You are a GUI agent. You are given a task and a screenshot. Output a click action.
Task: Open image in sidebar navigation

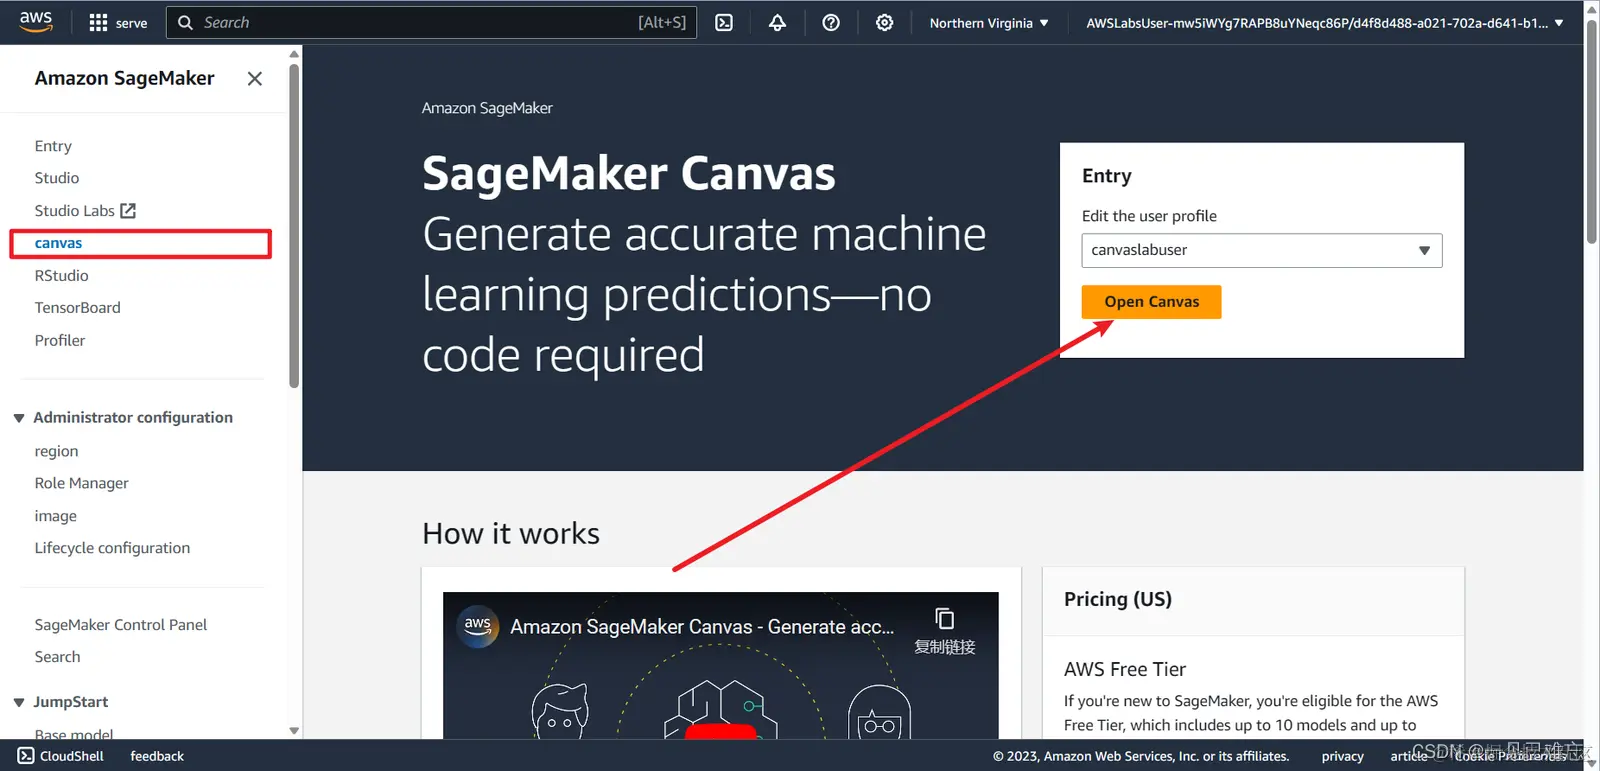point(55,517)
